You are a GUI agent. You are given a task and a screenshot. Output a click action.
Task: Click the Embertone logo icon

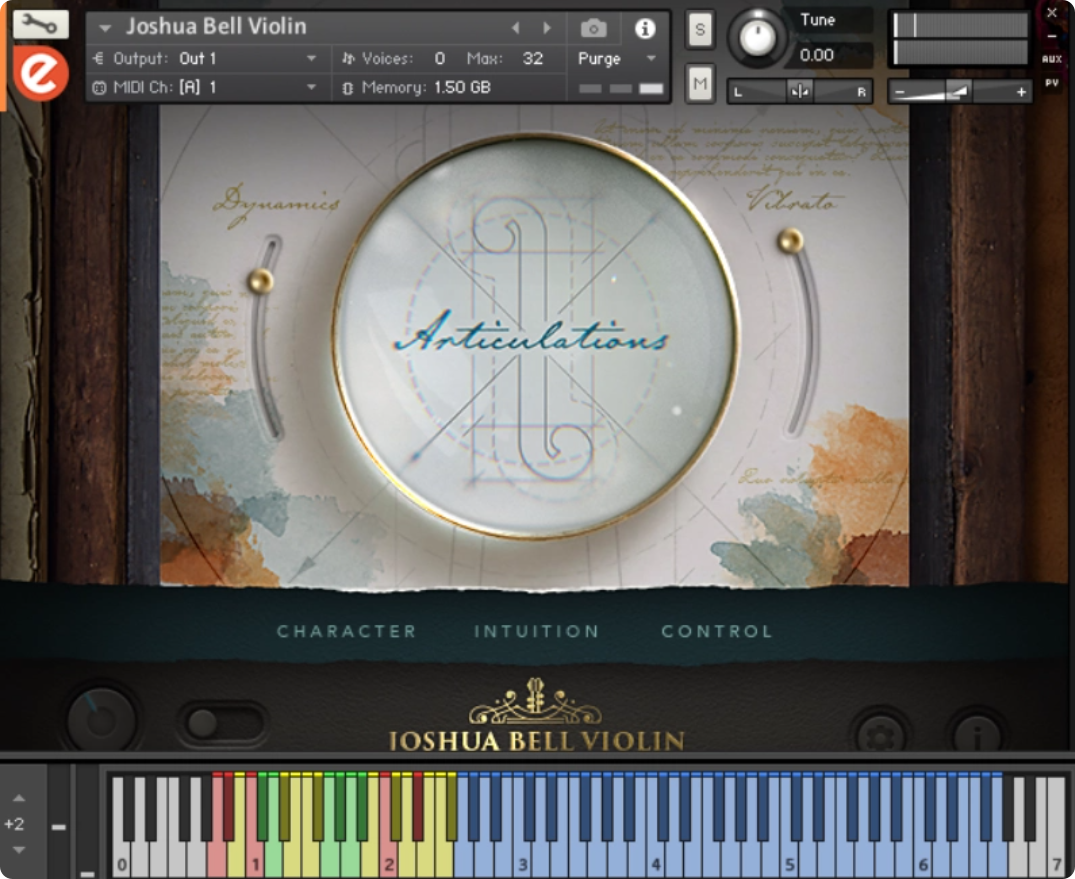[x=41, y=74]
